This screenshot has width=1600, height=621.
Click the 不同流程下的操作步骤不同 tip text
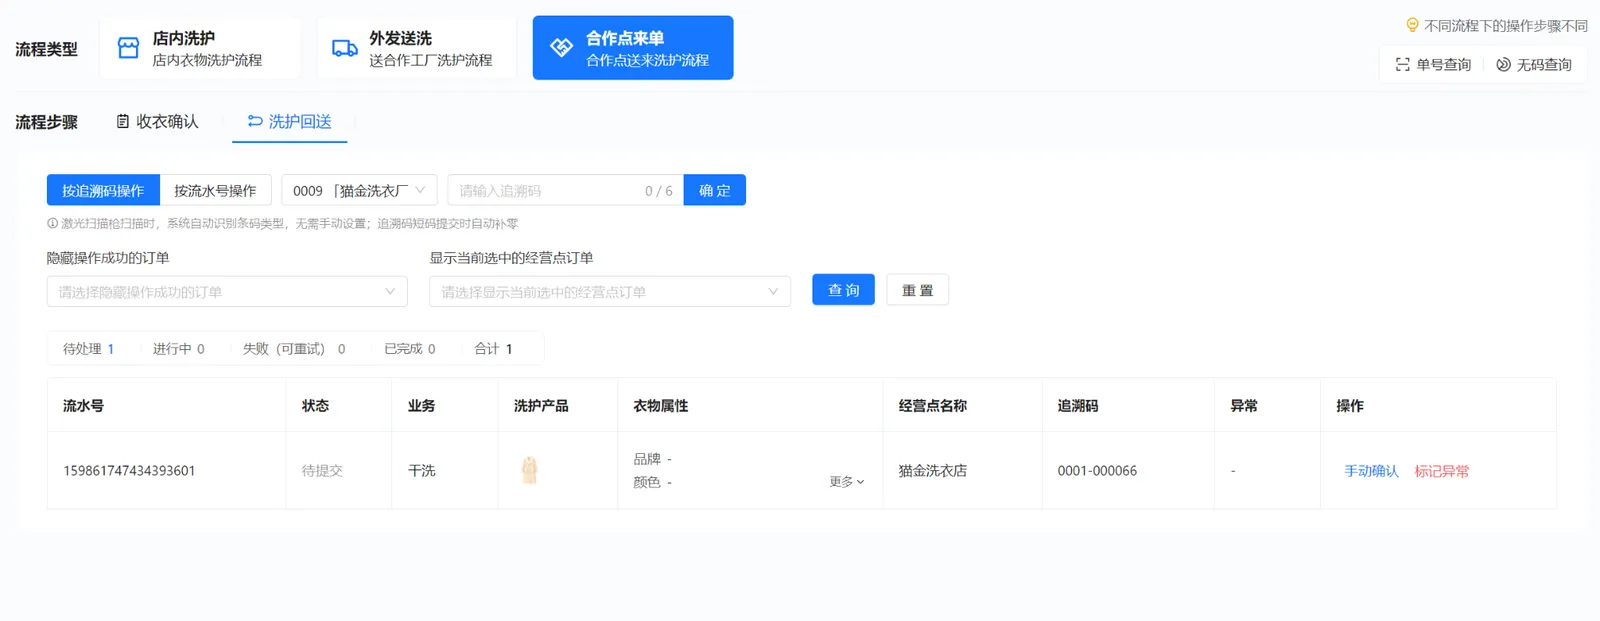coord(1506,25)
